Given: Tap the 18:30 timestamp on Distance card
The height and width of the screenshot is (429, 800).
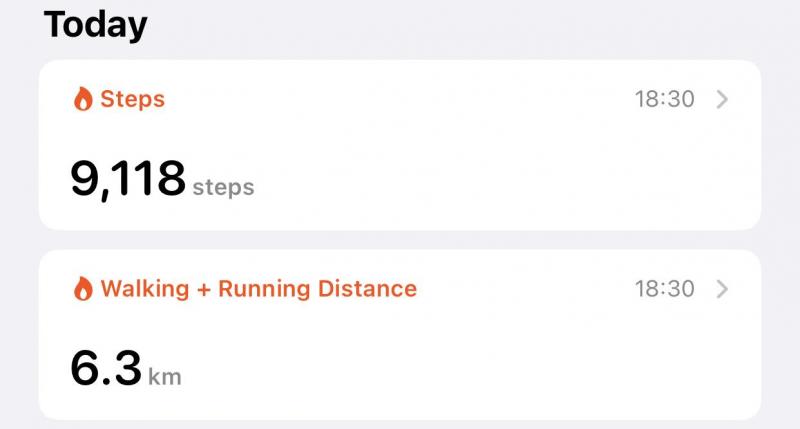Looking at the screenshot, I should tap(664, 289).
